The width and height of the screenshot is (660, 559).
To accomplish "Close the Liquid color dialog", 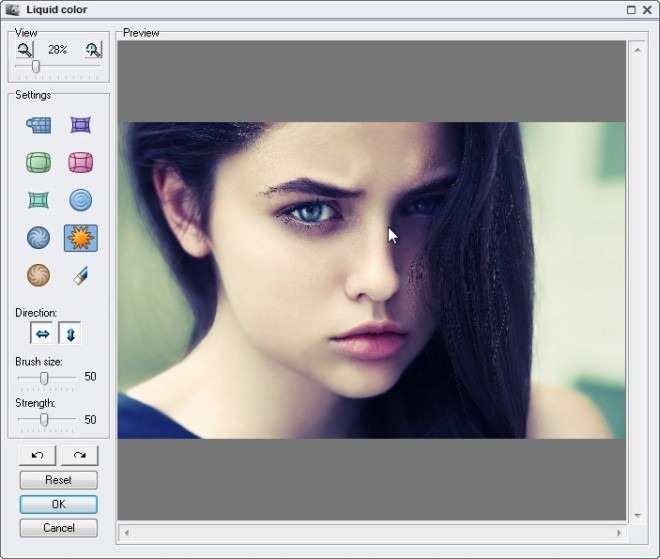I will 647,10.
